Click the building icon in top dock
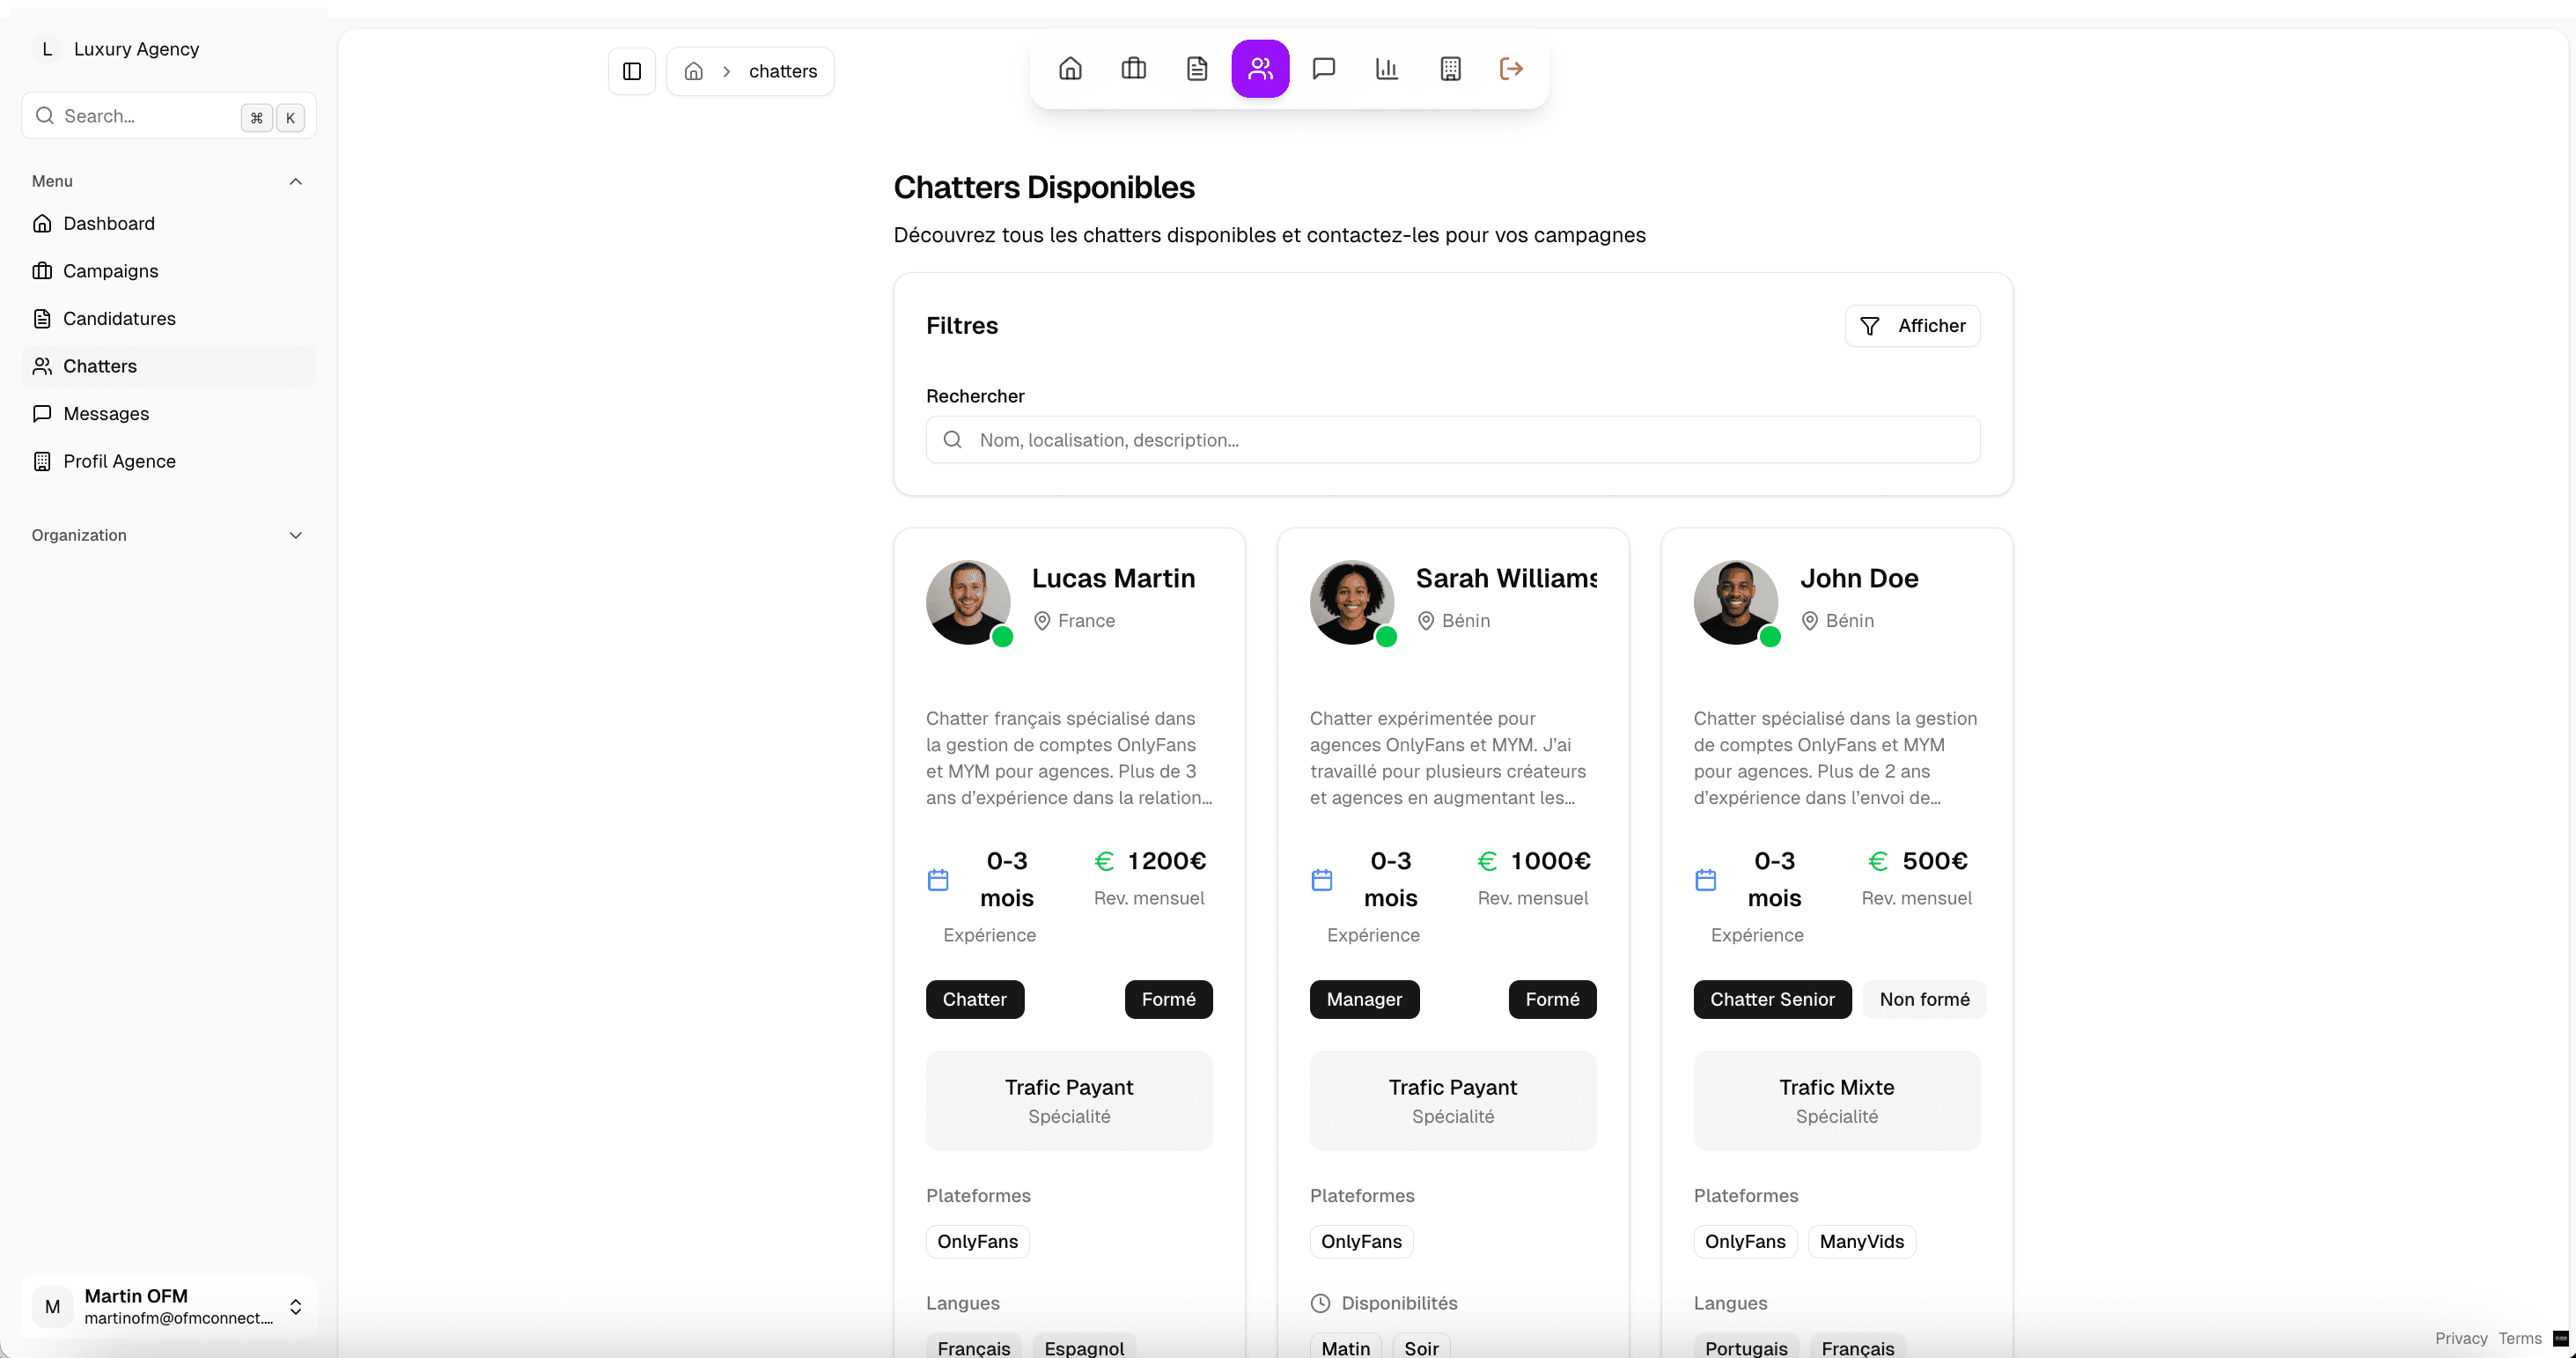Image resolution: width=2576 pixels, height=1358 pixels. [x=1450, y=69]
